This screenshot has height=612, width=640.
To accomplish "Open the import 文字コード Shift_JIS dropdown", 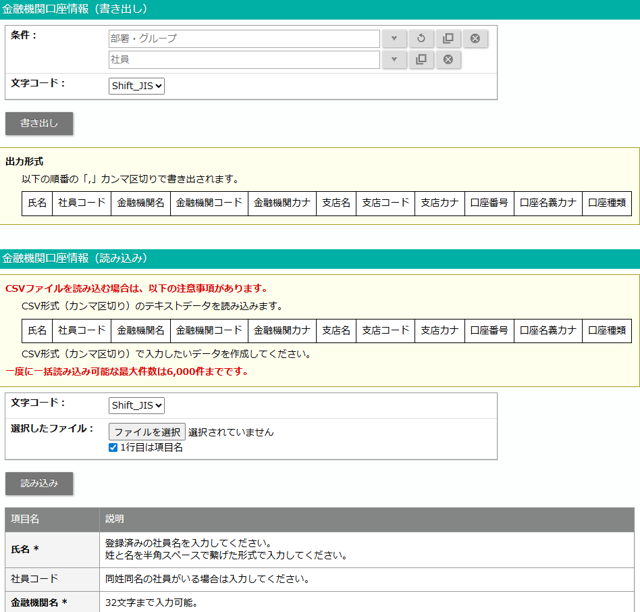I will pos(136,405).
